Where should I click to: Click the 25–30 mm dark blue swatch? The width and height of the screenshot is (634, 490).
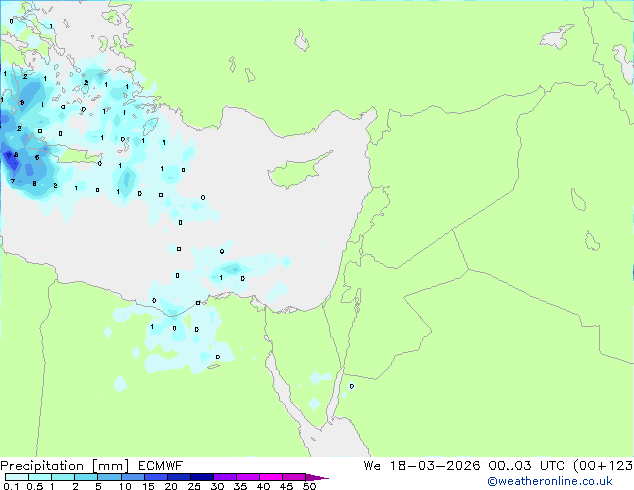[x=202, y=477]
